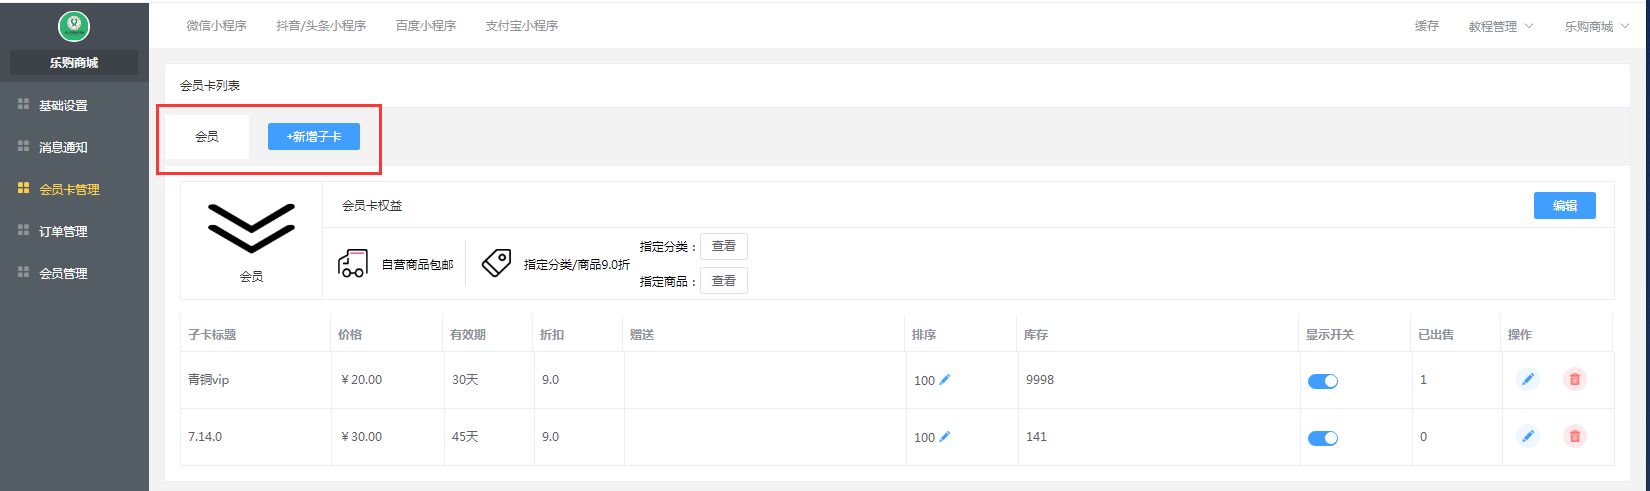1650x491 pixels.
Task: Click the 乐购商城 sidebar title
Action: pos(74,63)
